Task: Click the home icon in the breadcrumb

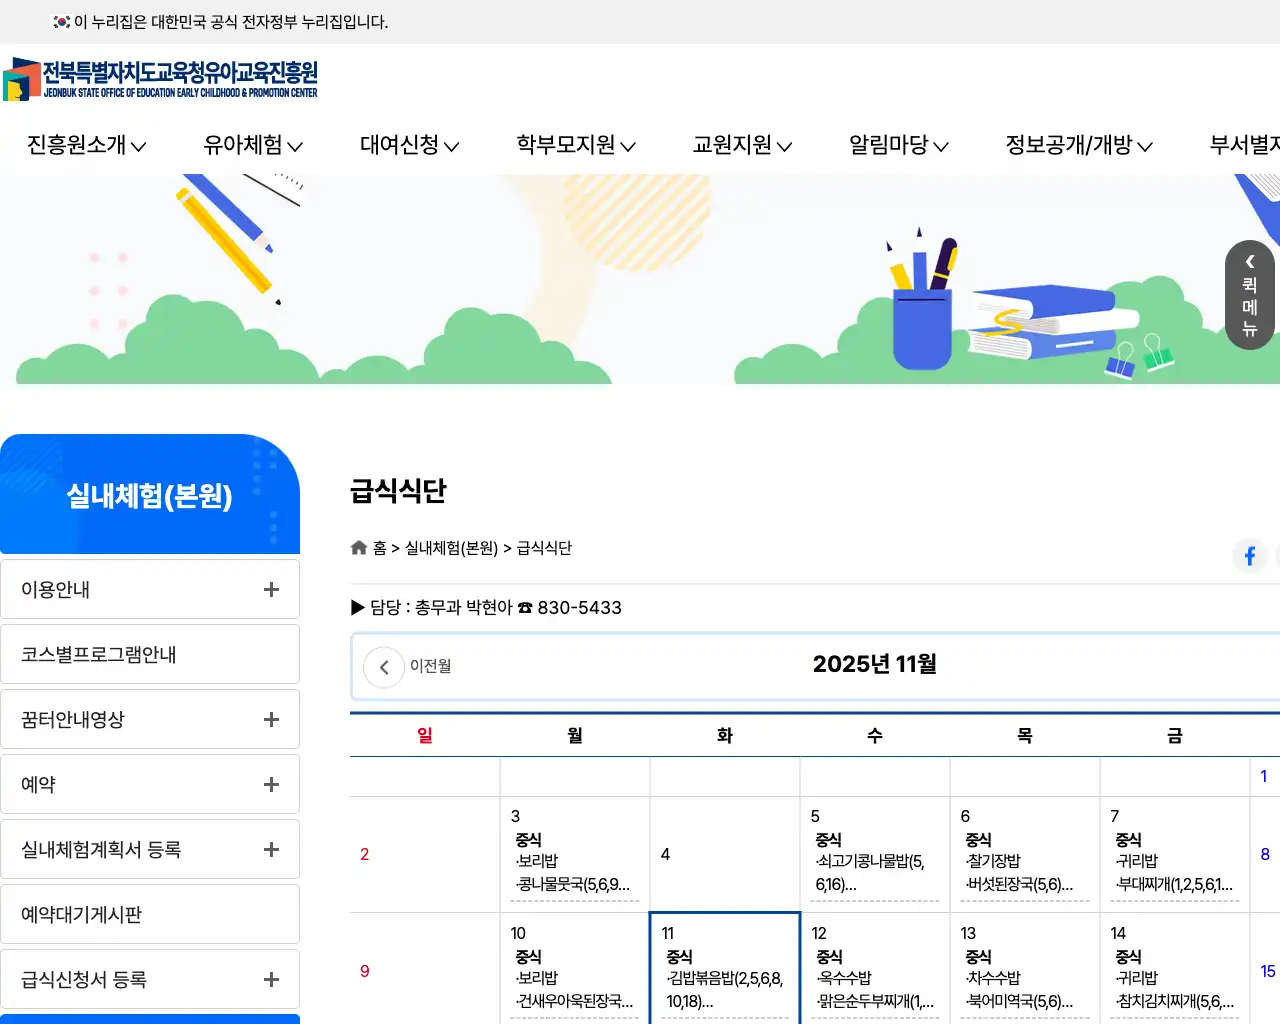Action: [x=358, y=547]
